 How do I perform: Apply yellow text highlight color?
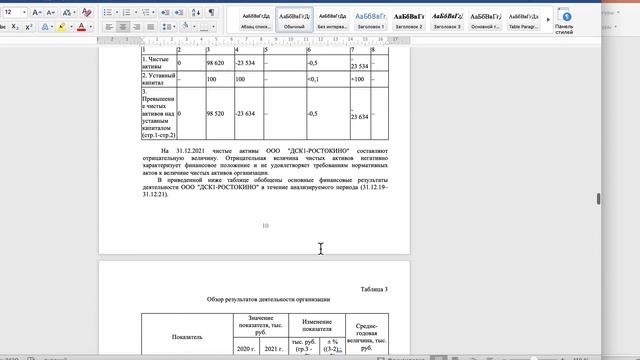[x=62, y=27]
